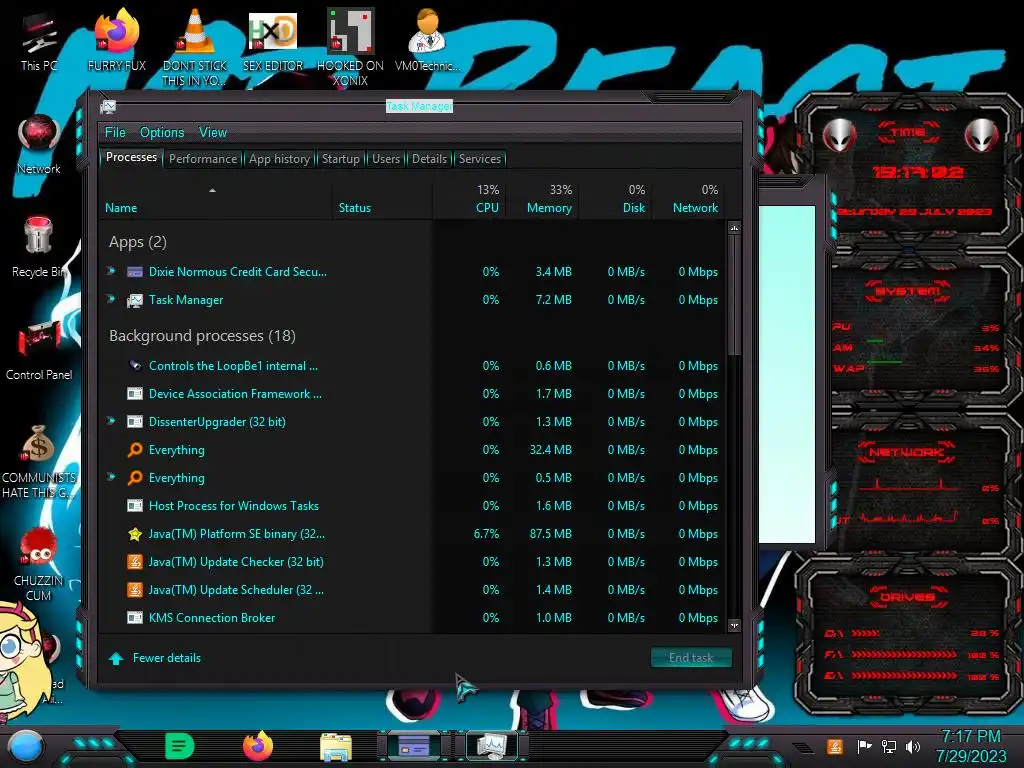Open the green notes app on taskbar
The image size is (1024, 768).
180,746
